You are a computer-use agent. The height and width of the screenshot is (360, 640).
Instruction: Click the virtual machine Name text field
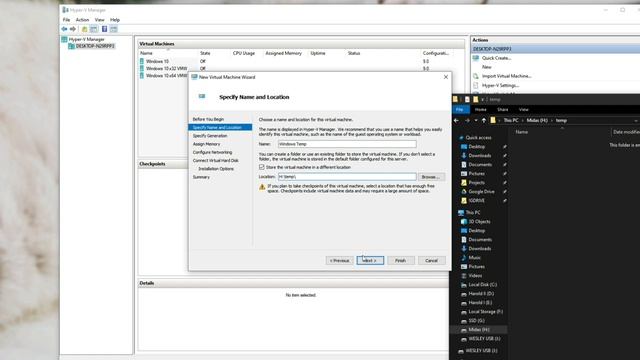[x=347, y=144]
